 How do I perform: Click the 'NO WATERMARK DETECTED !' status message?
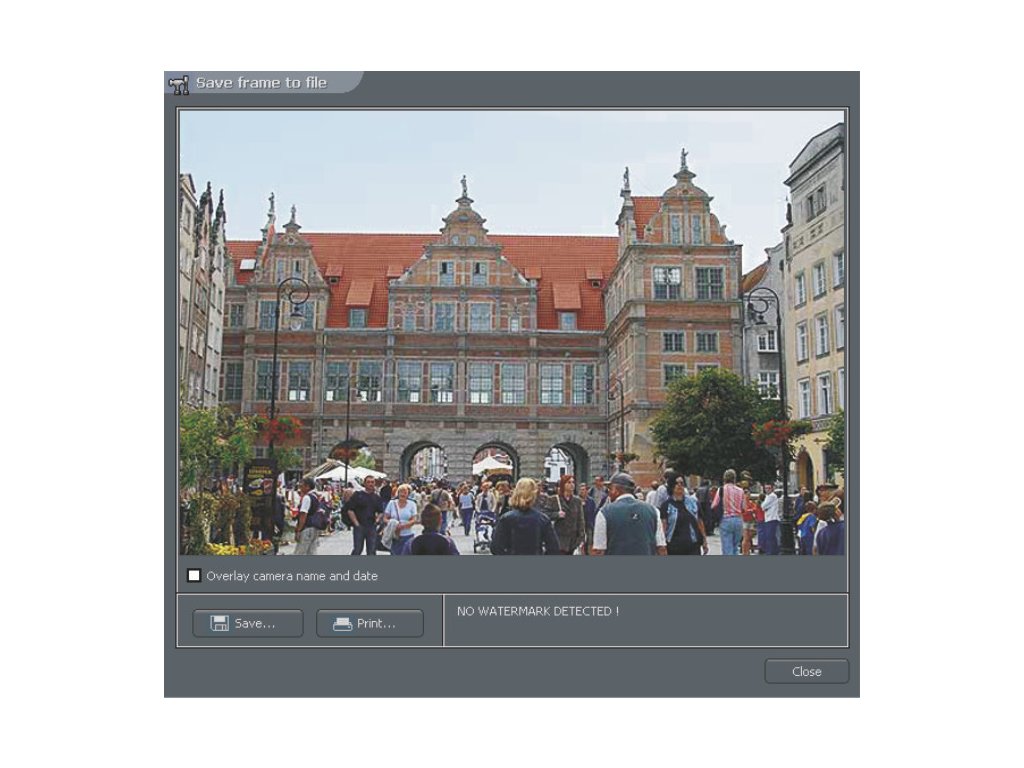tap(537, 611)
